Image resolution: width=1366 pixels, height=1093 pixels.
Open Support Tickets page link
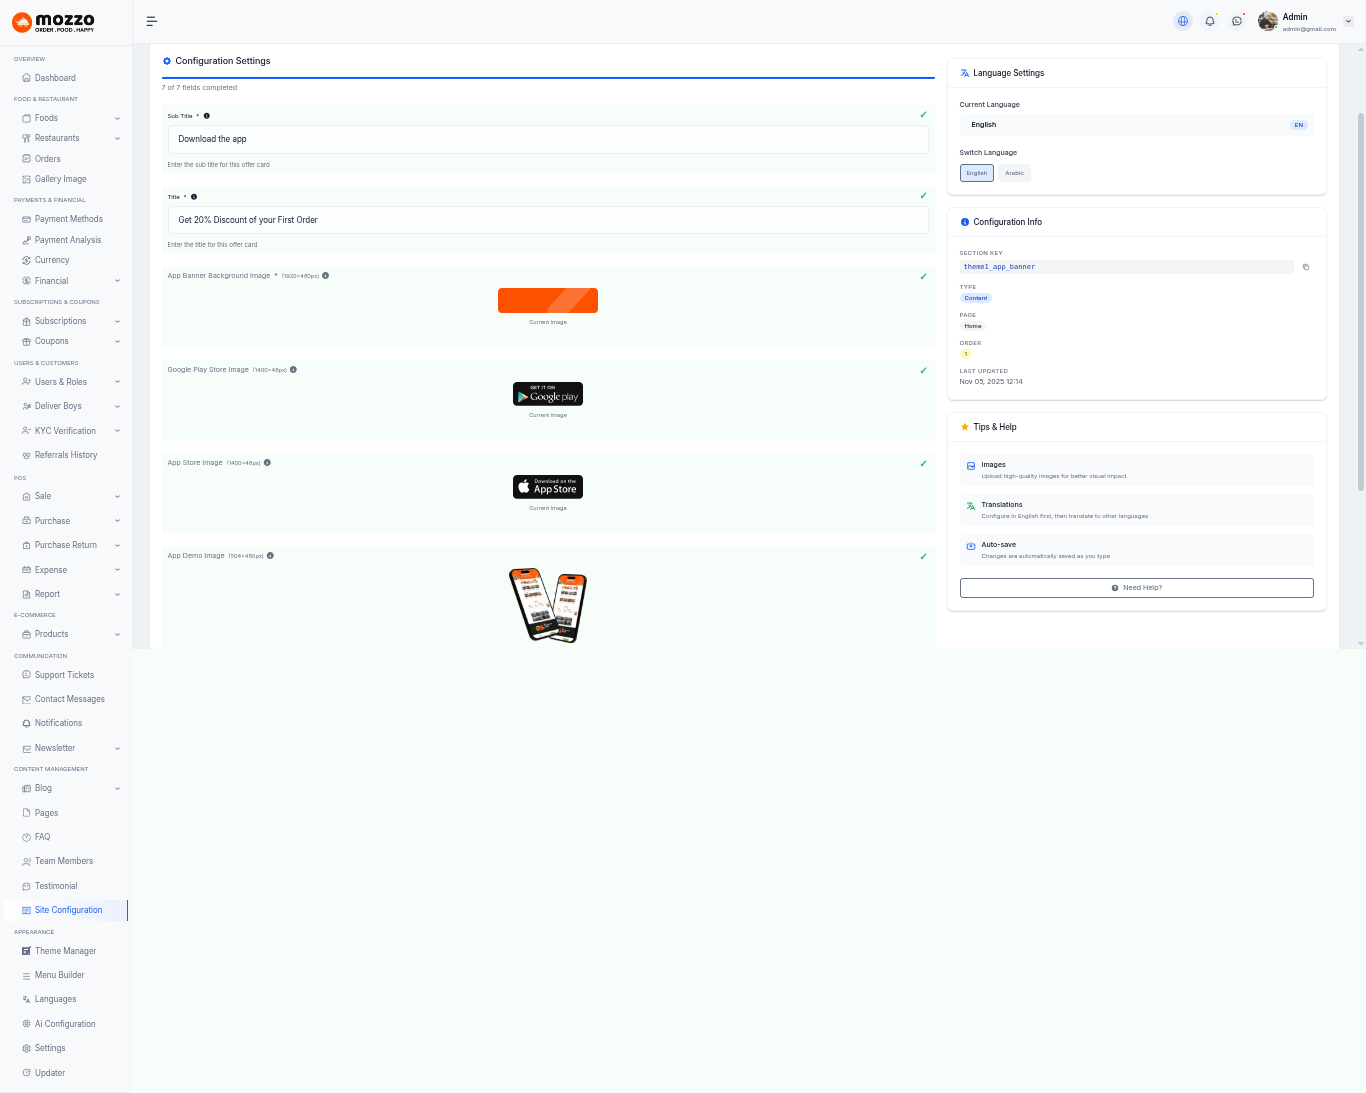click(64, 675)
